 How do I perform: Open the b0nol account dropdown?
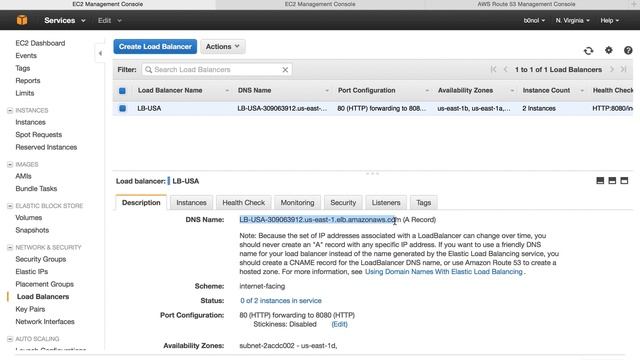(534, 20)
